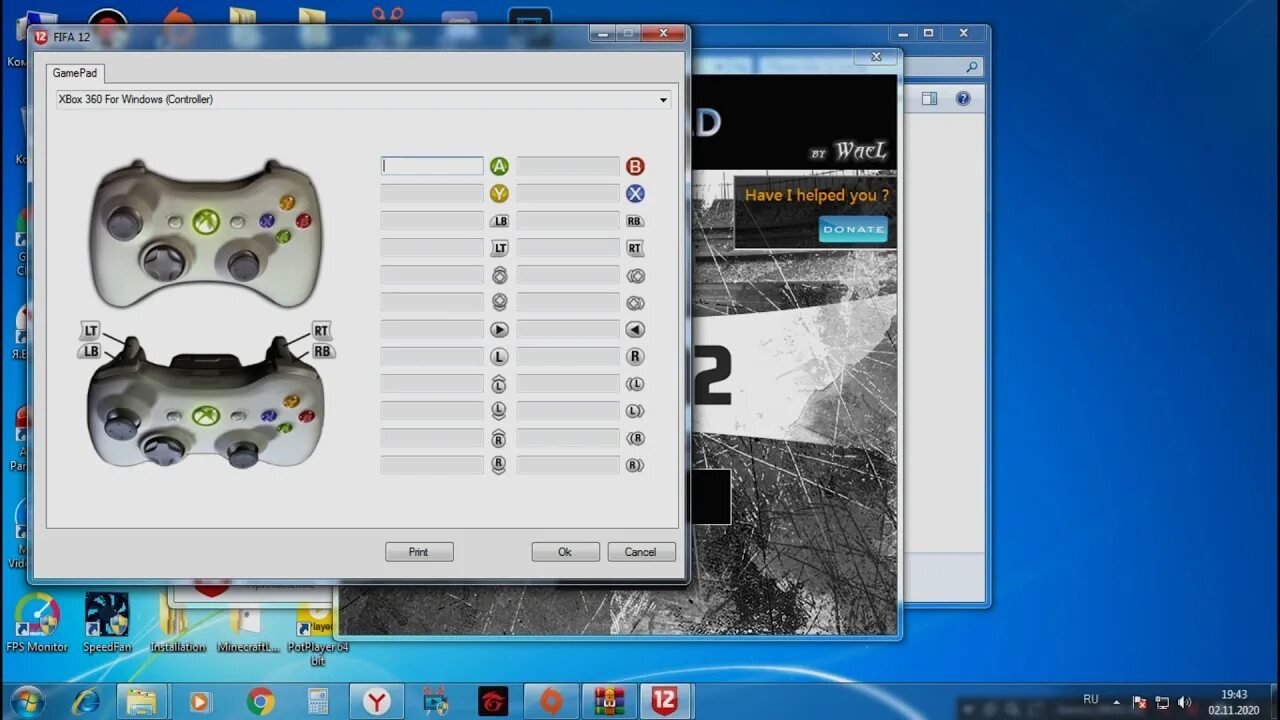
Task: Click the input field for X button
Action: 568,193
